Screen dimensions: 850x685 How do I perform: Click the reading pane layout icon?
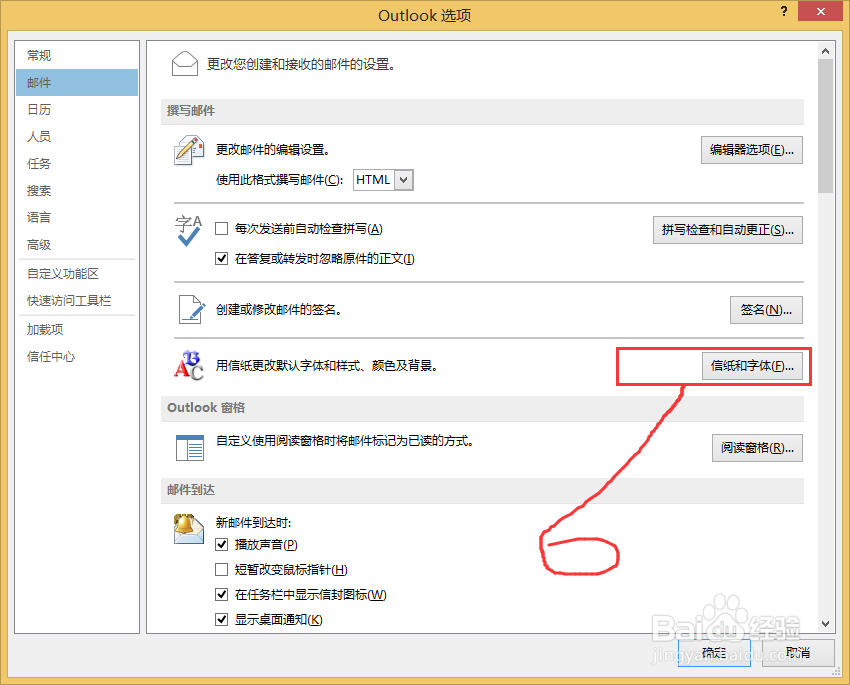pyautogui.click(x=190, y=448)
